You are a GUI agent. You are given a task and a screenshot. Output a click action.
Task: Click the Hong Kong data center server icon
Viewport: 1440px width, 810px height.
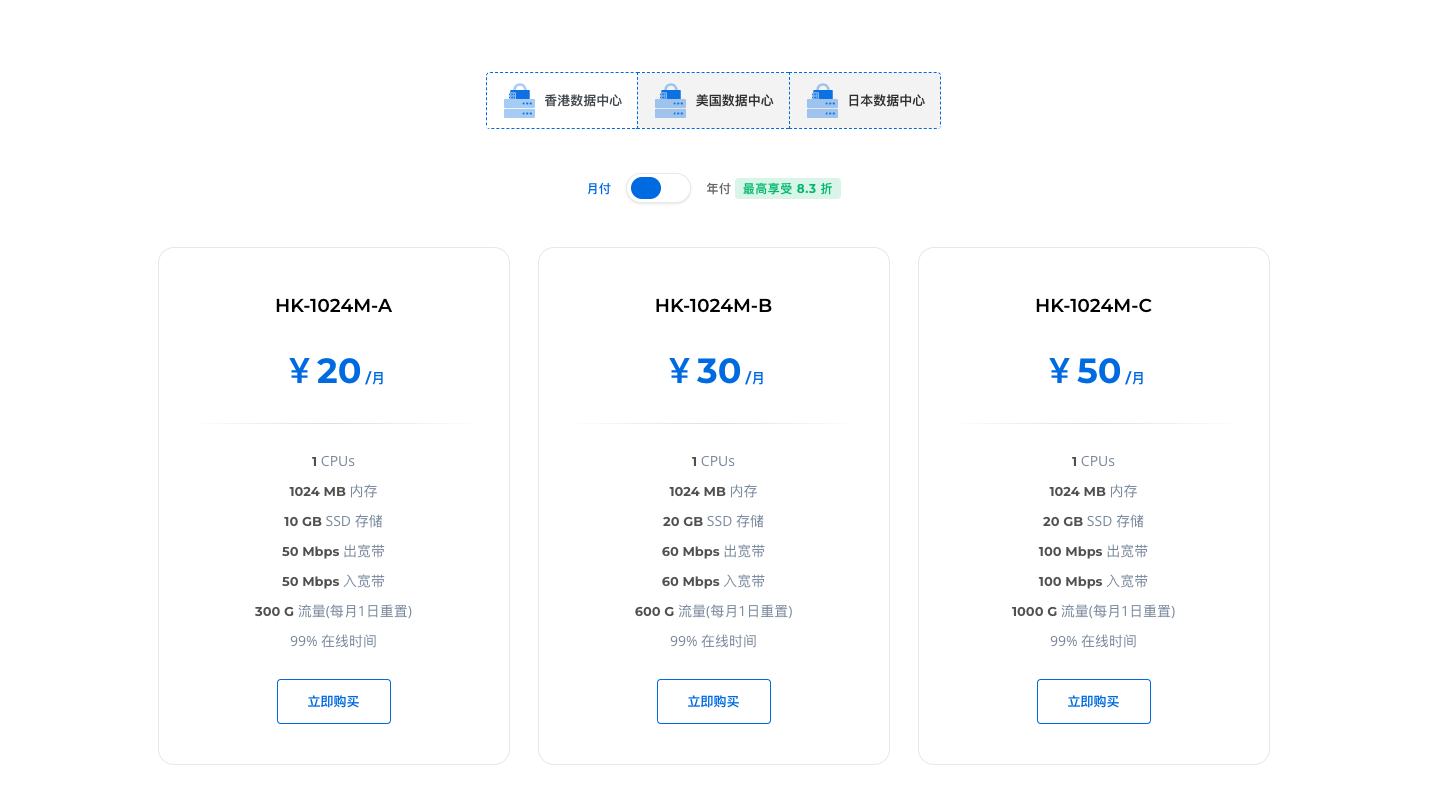tap(519, 101)
